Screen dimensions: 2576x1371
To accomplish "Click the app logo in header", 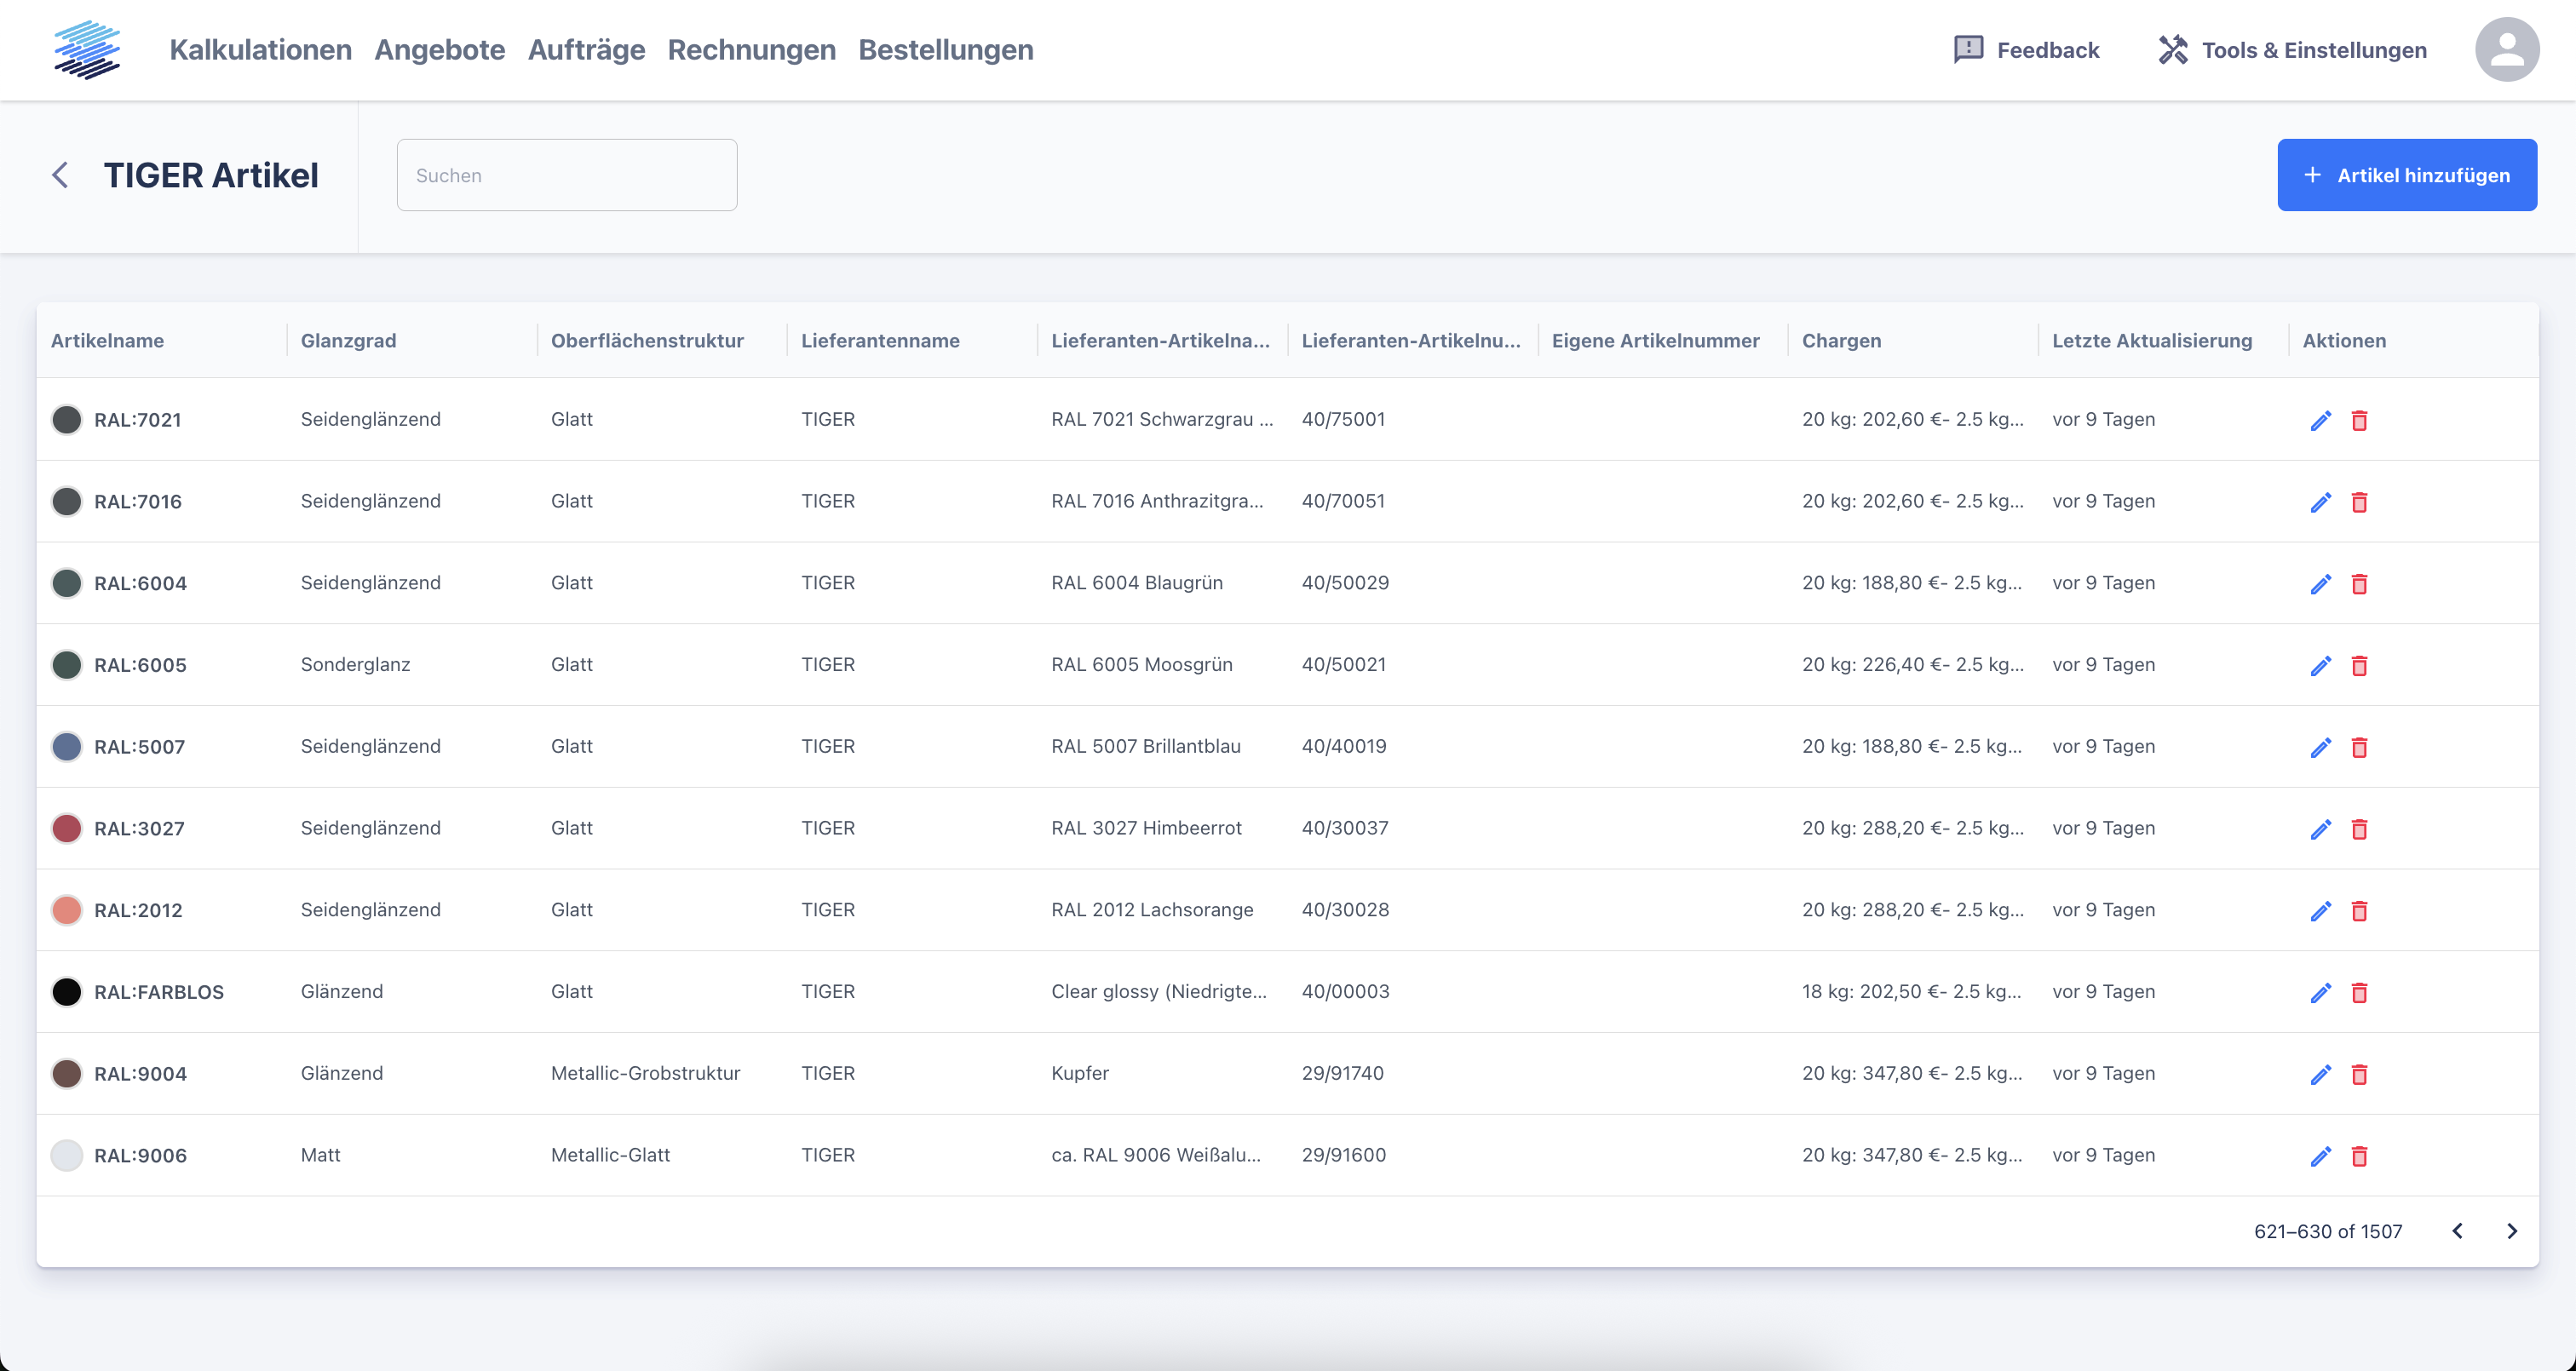I will pos(87,50).
